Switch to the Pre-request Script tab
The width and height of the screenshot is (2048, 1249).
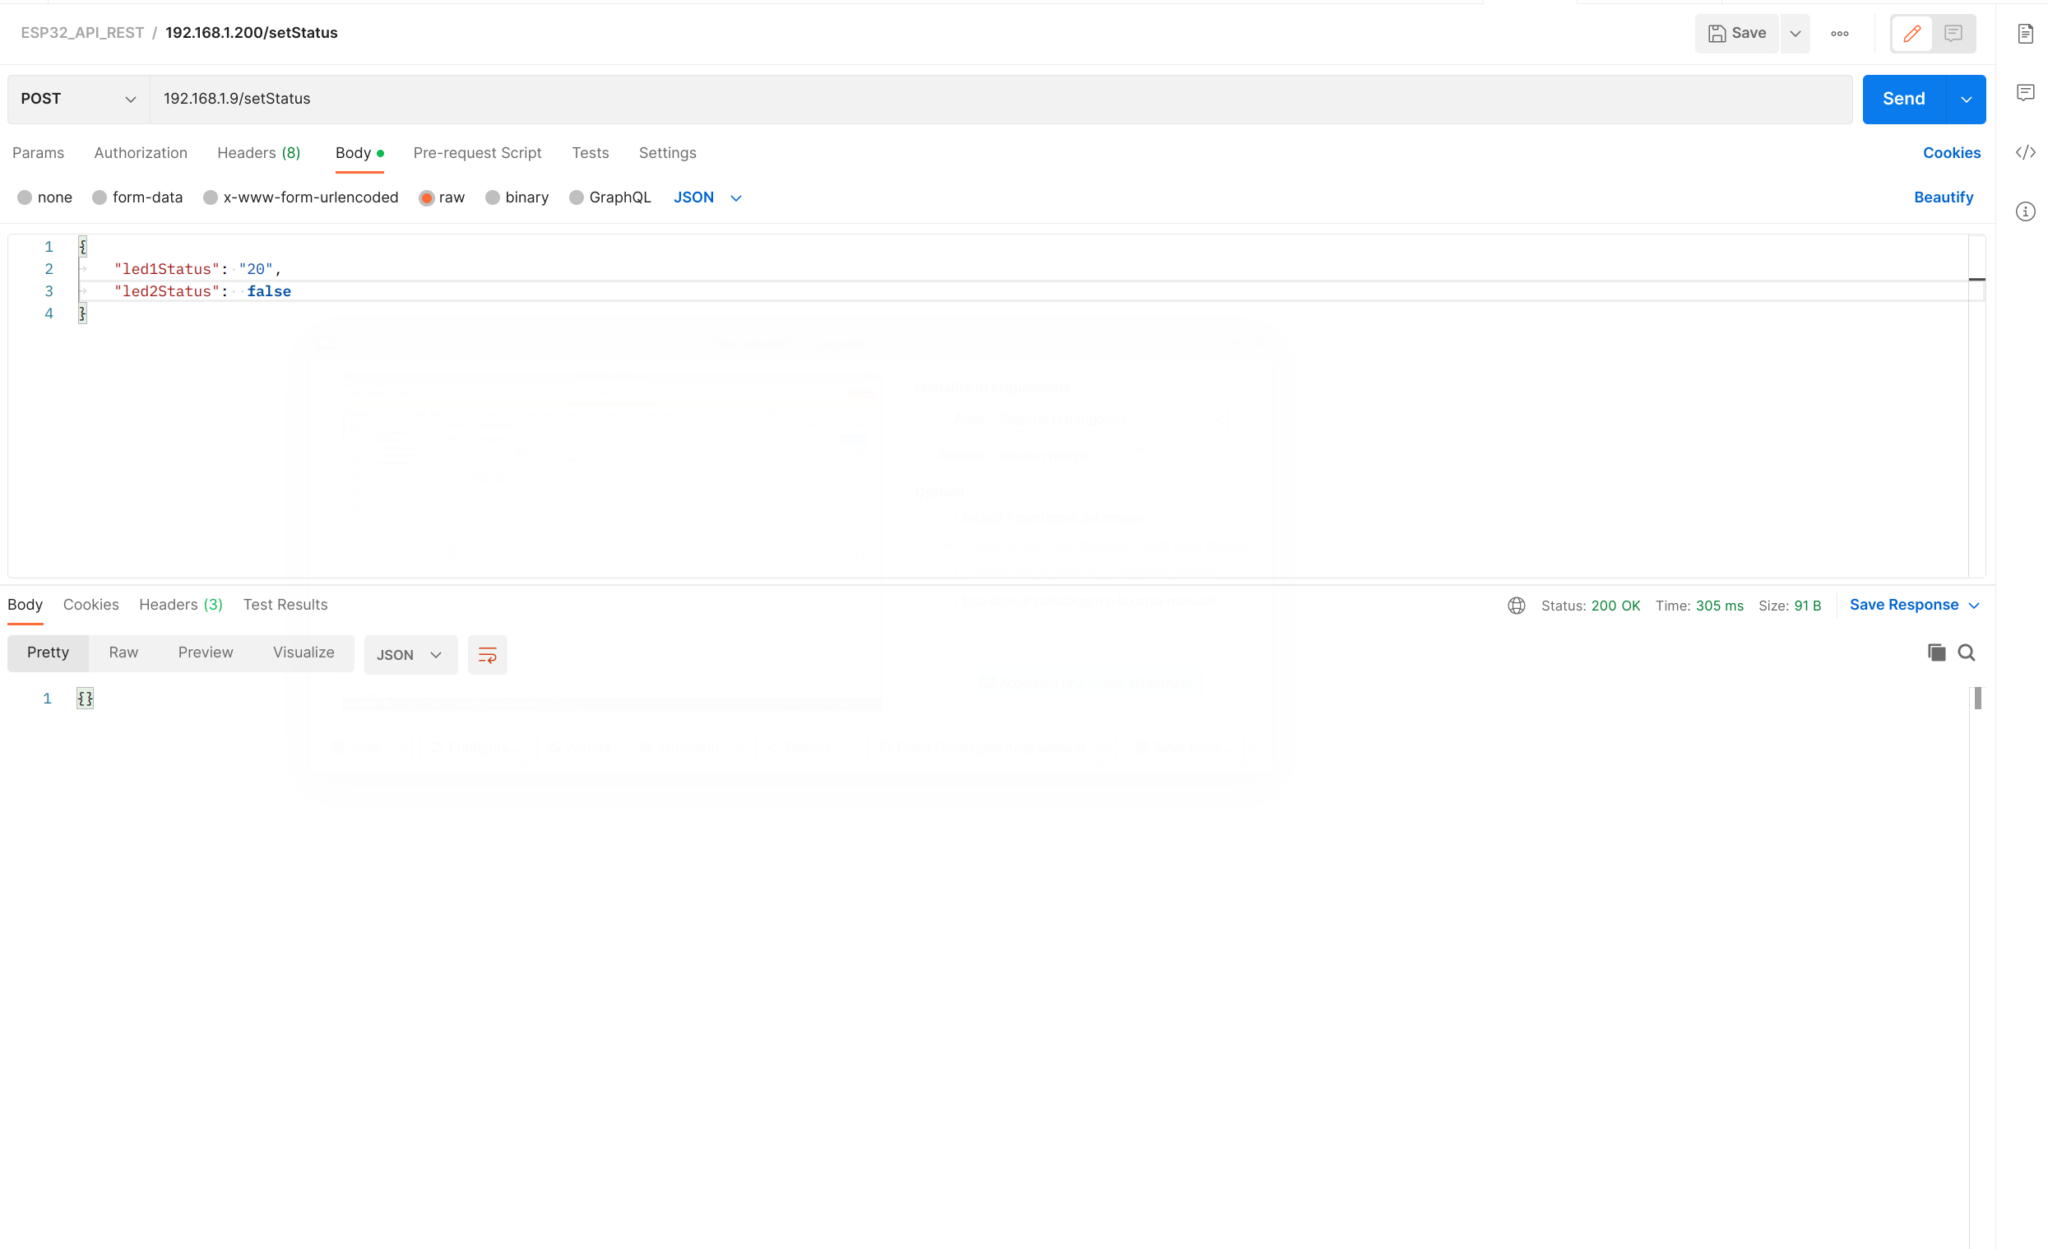477,153
